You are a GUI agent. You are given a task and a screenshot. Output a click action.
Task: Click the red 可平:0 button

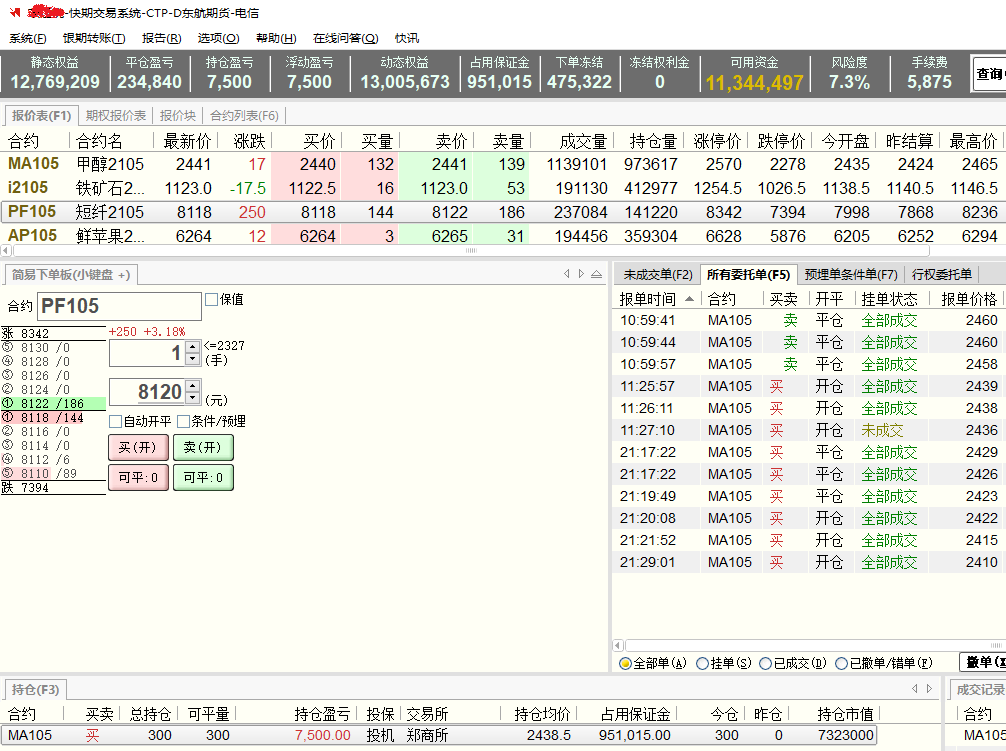[138, 477]
